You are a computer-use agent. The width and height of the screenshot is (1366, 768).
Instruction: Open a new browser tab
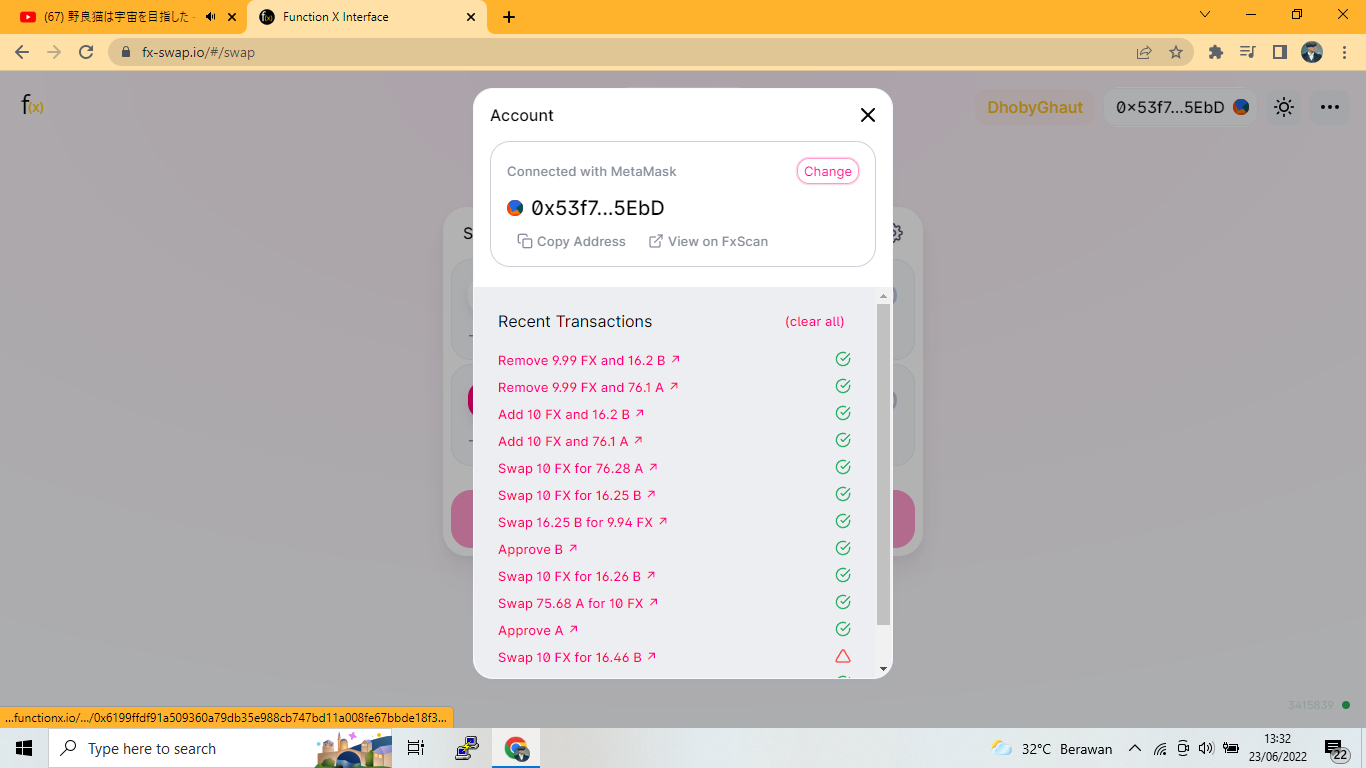(x=509, y=17)
